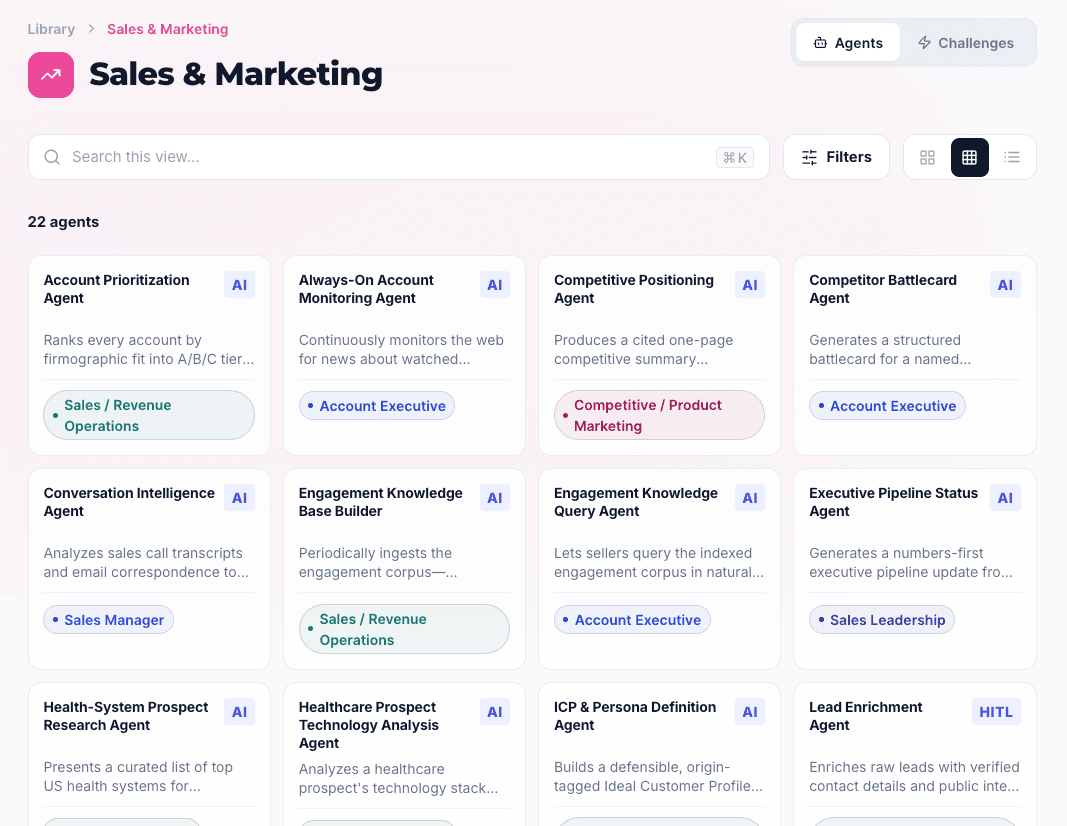Image resolution: width=1067 pixels, height=826 pixels.
Task: Click the breadcrumb chevron separator
Action: pos(91,29)
